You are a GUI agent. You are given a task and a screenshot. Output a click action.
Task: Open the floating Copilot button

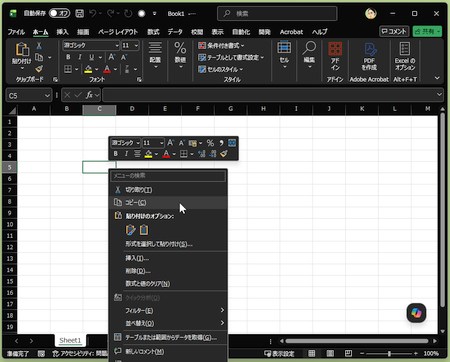tap(416, 313)
